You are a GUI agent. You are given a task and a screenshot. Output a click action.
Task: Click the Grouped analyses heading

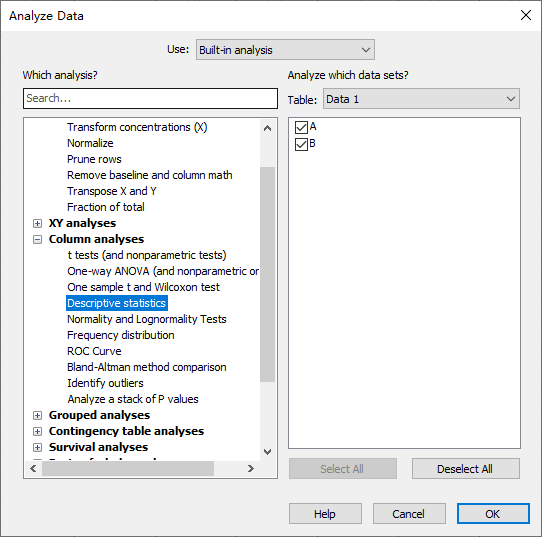99,415
